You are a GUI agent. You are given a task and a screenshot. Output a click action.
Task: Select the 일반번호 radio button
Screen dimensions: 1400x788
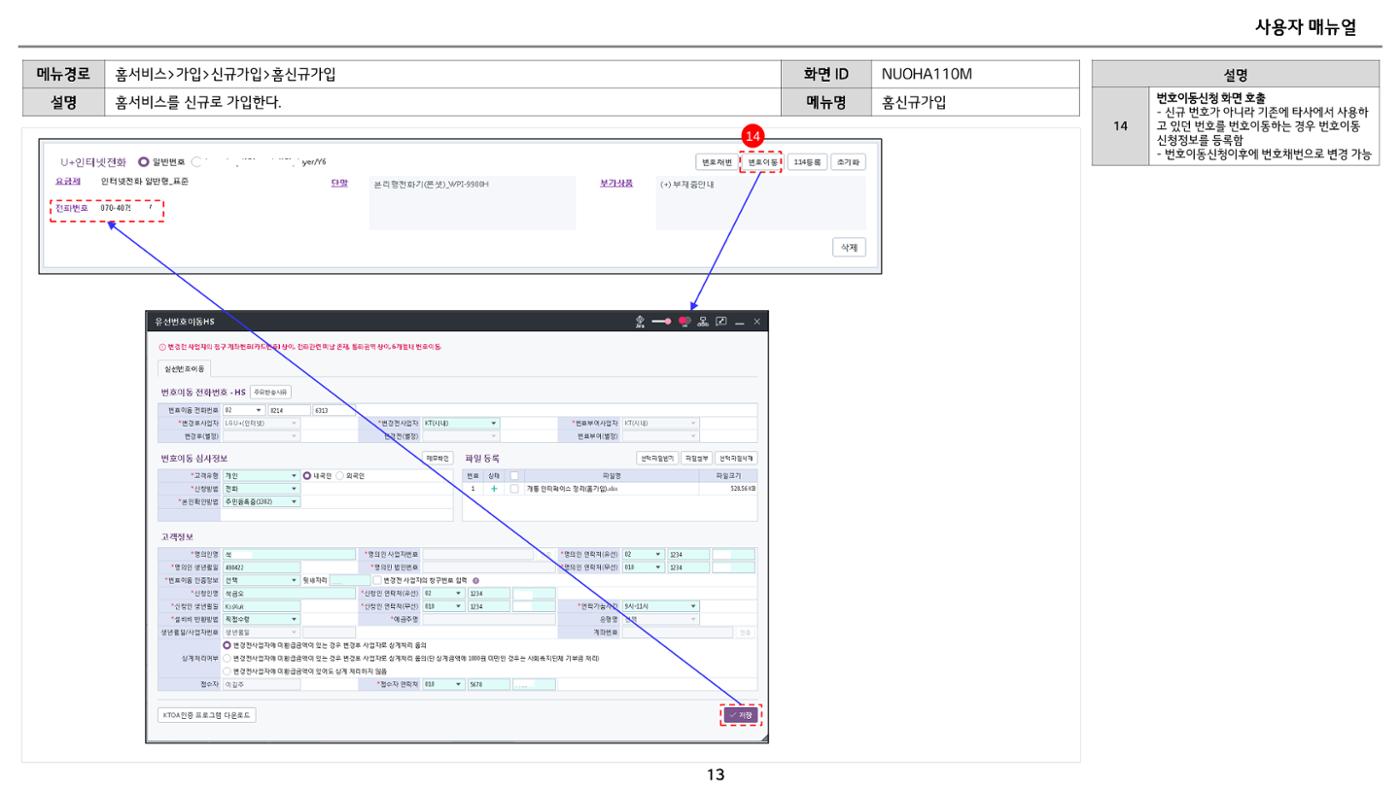tap(143, 162)
